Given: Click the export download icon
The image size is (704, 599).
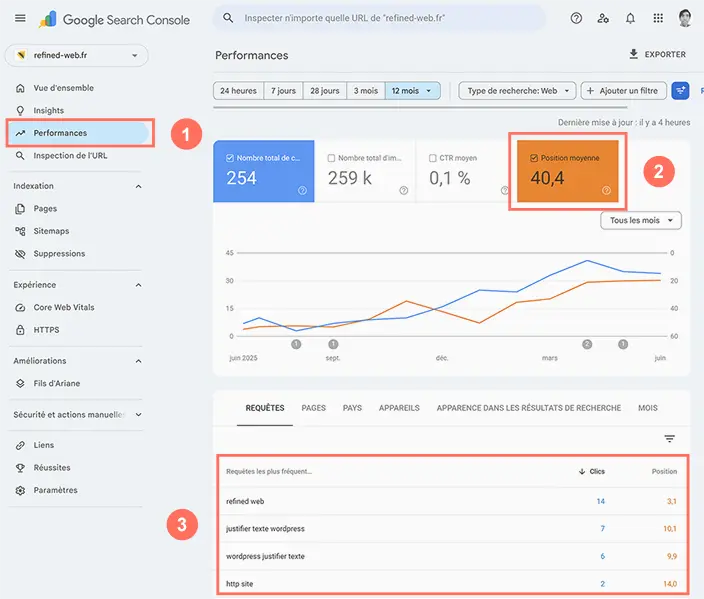Looking at the screenshot, I should coord(634,54).
